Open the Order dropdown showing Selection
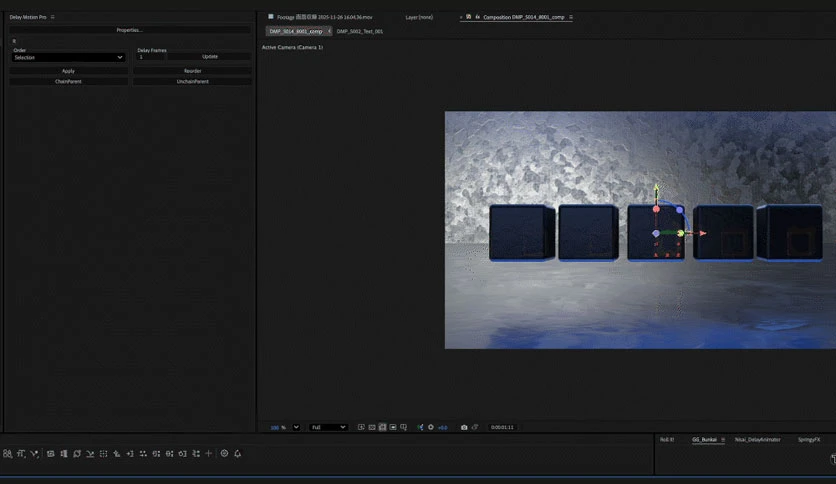The height and width of the screenshot is (484, 836). click(68, 57)
